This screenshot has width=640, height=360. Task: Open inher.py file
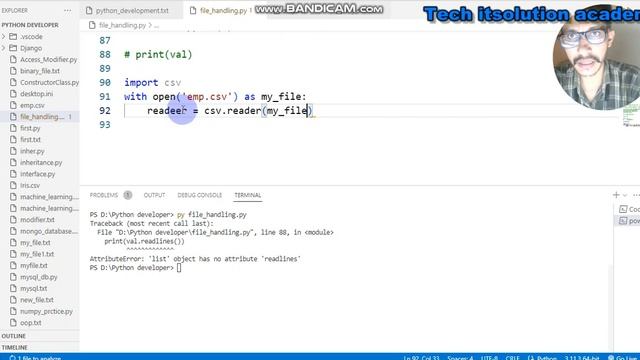pyautogui.click(x=32, y=151)
